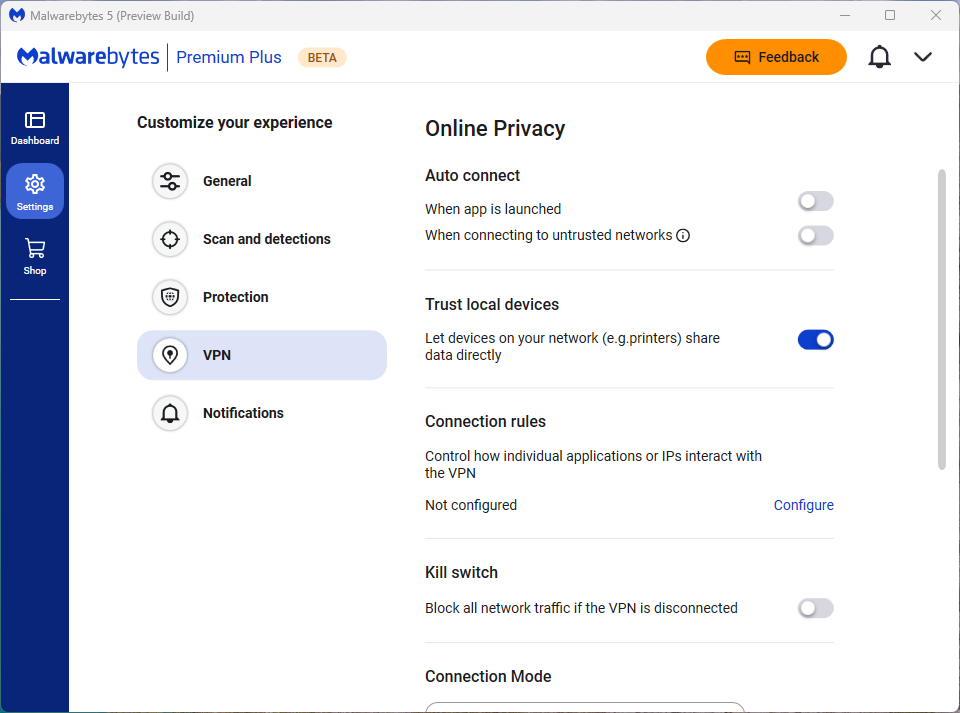960x713 pixels.
Task: Click the General sliders icon
Action: [170, 181]
